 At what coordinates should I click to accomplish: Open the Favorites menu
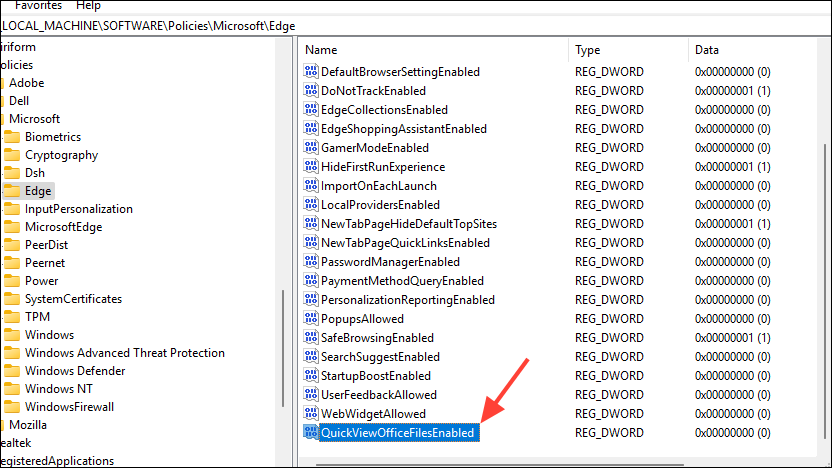pyautogui.click(x=38, y=5)
